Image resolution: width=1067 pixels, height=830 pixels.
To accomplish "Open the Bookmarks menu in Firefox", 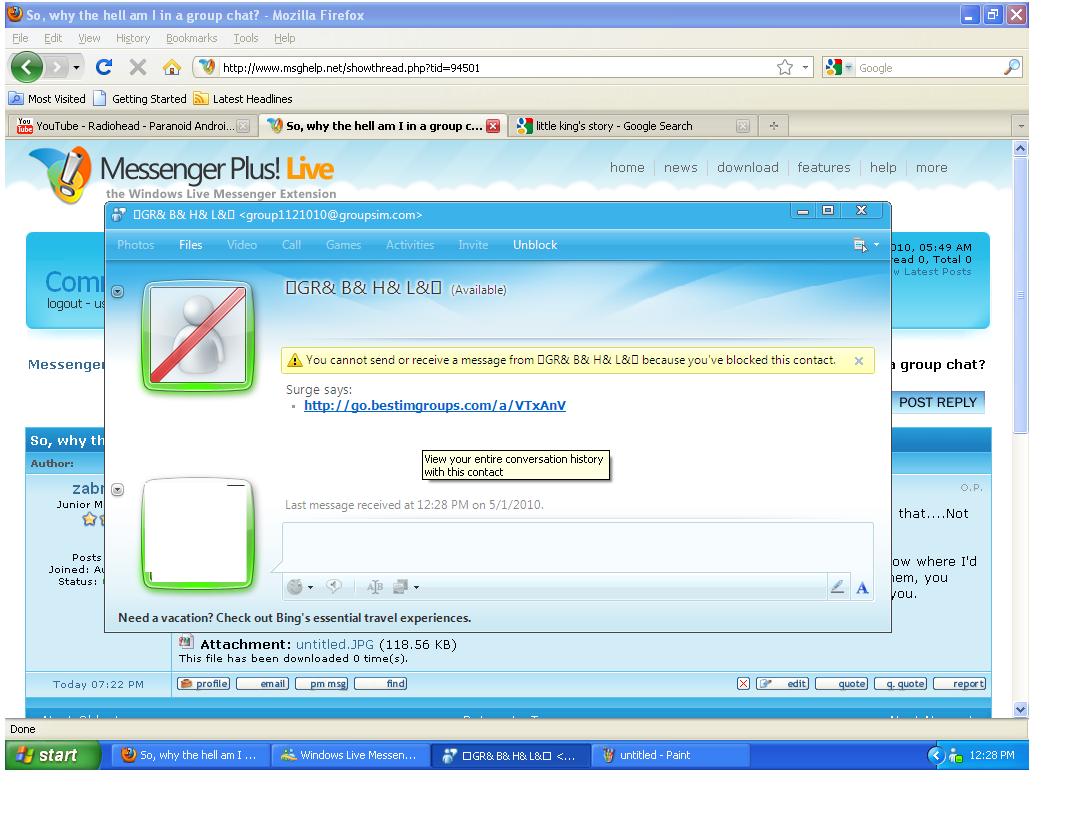I will tap(191, 38).
